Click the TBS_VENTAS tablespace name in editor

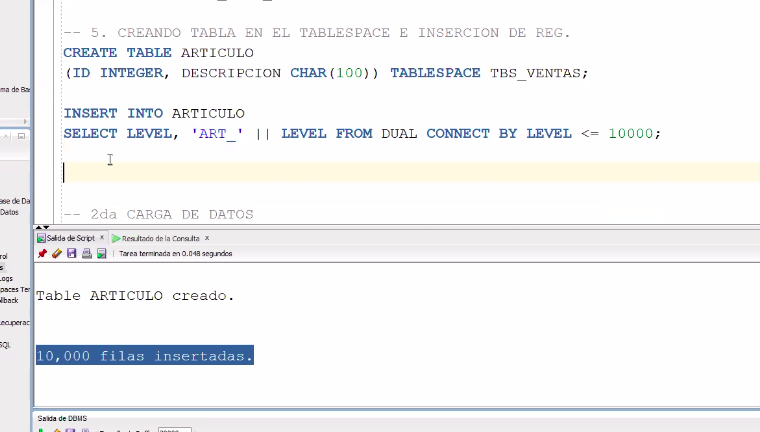[537, 73]
